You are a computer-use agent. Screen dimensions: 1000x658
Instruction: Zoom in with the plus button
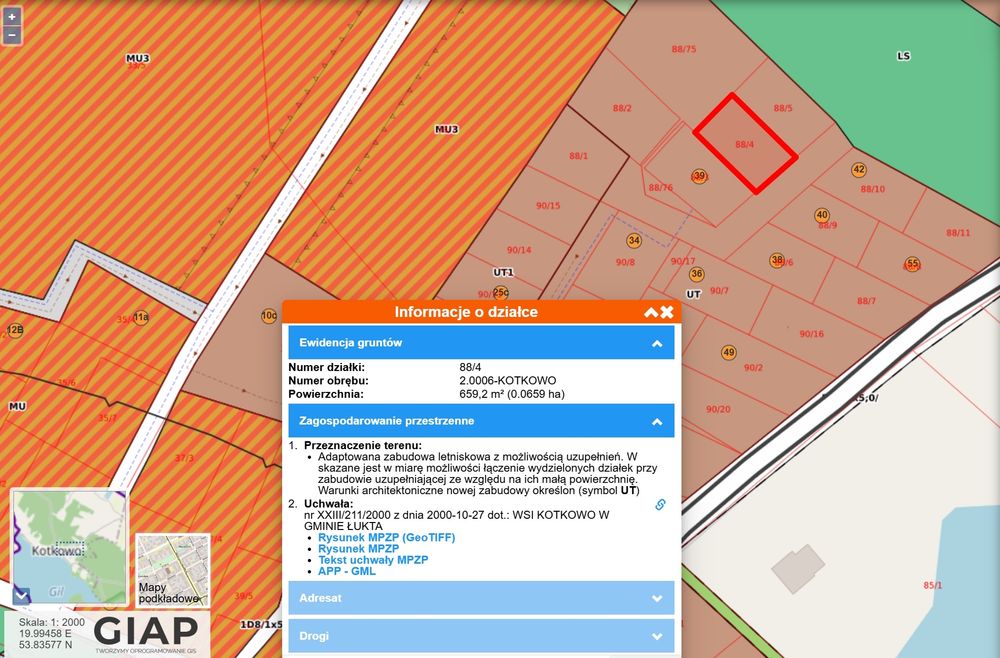click(x=12, y=17)
